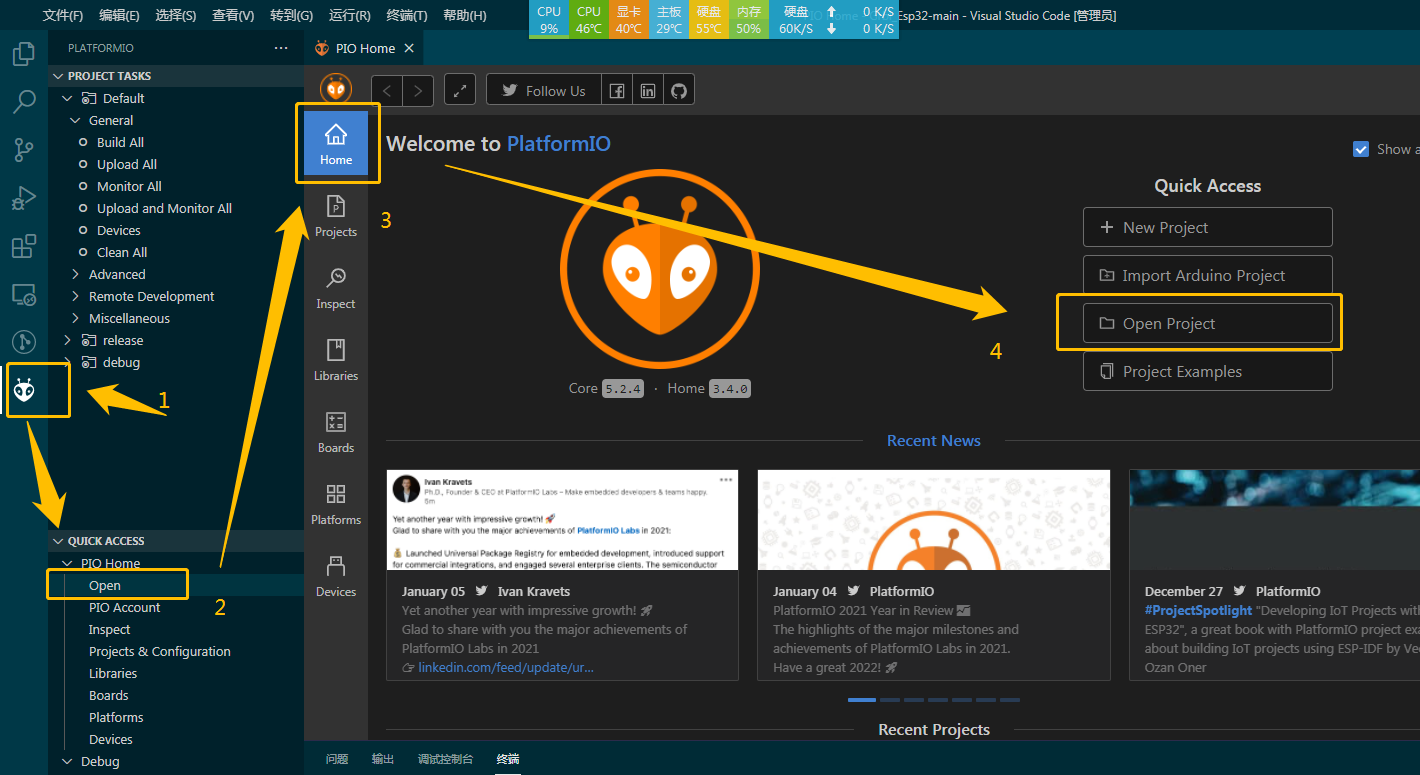Viewport: 1420px width, 775px height.
Task: Click the New Project button
Action: click(1207, 227)
